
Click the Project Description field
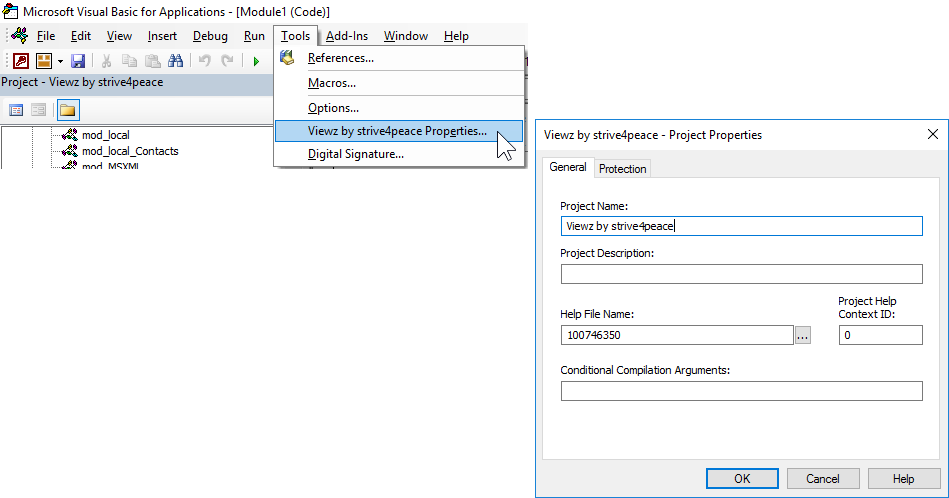pyautogui.click(x=741, y=274)
